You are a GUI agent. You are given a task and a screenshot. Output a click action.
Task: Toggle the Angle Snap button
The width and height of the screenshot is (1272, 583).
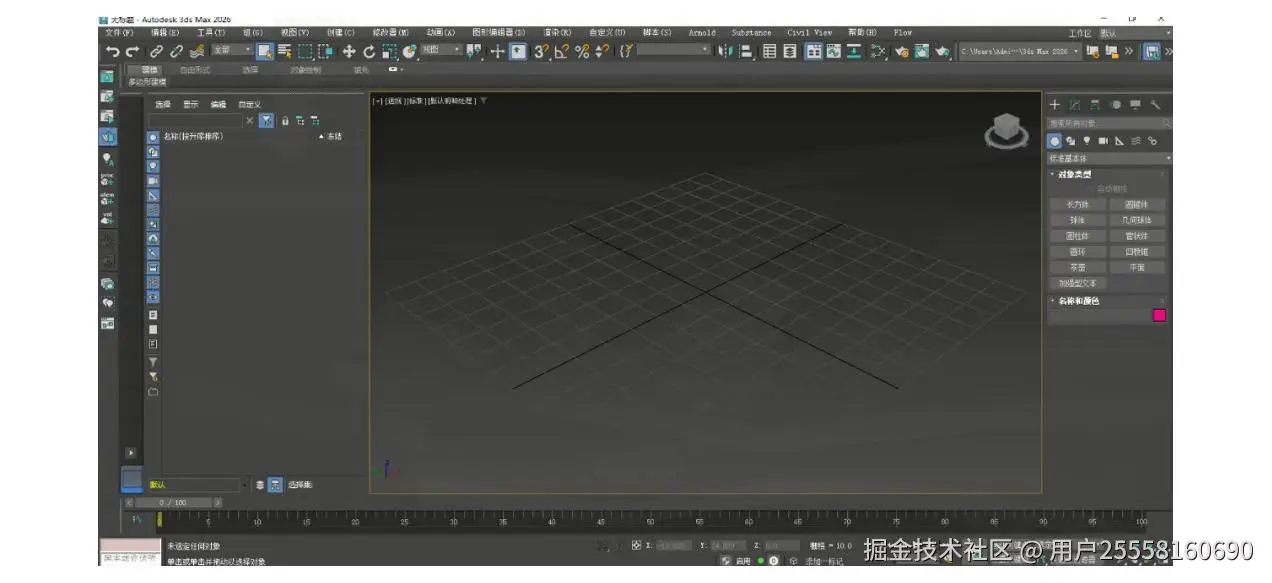point(561,51)
